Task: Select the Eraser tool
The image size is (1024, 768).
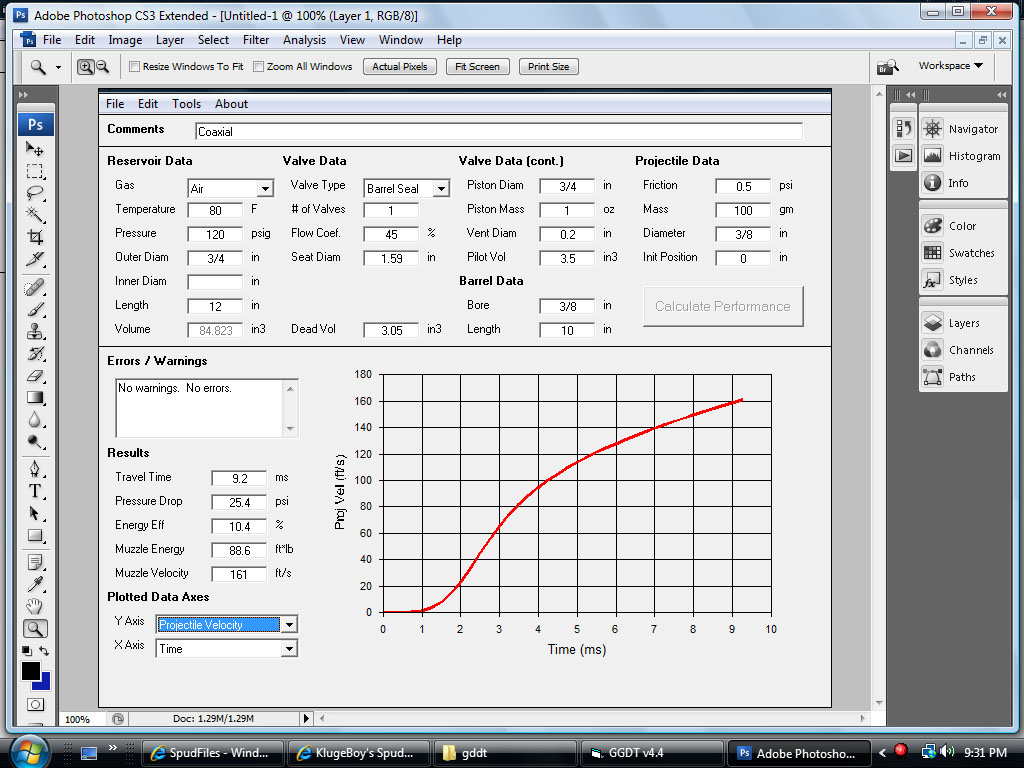Action: (35, 375)
